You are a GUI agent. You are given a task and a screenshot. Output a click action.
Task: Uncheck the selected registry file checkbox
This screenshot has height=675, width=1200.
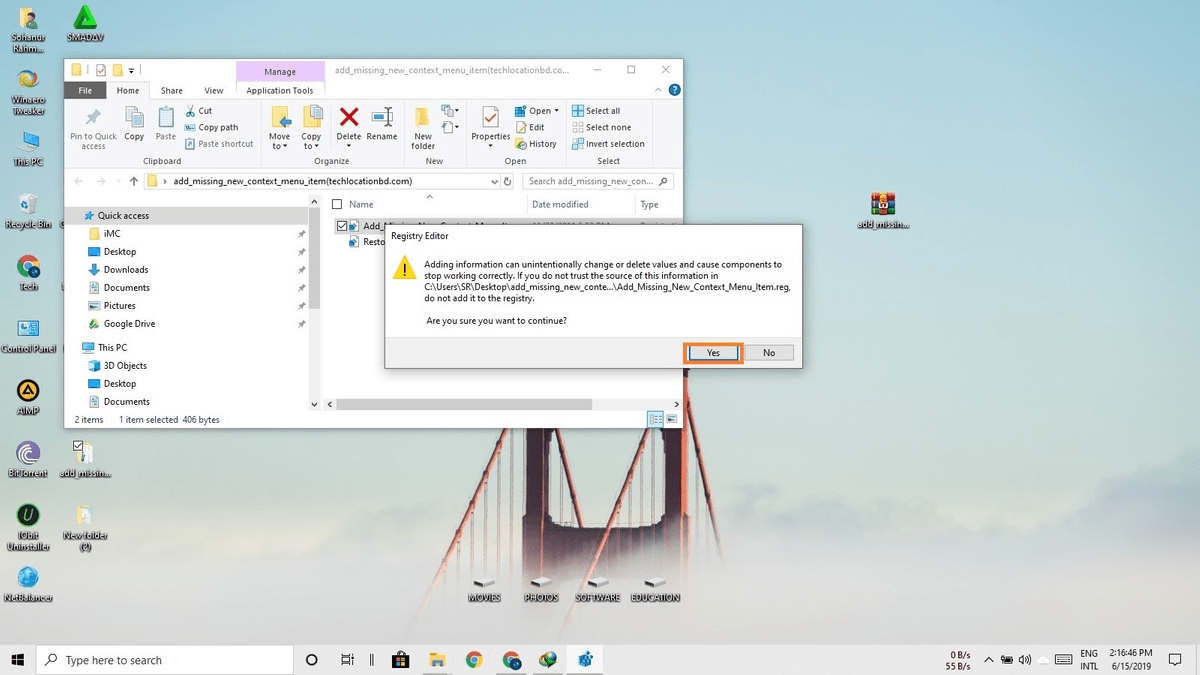pyautogui.click(x=342, y=225)
